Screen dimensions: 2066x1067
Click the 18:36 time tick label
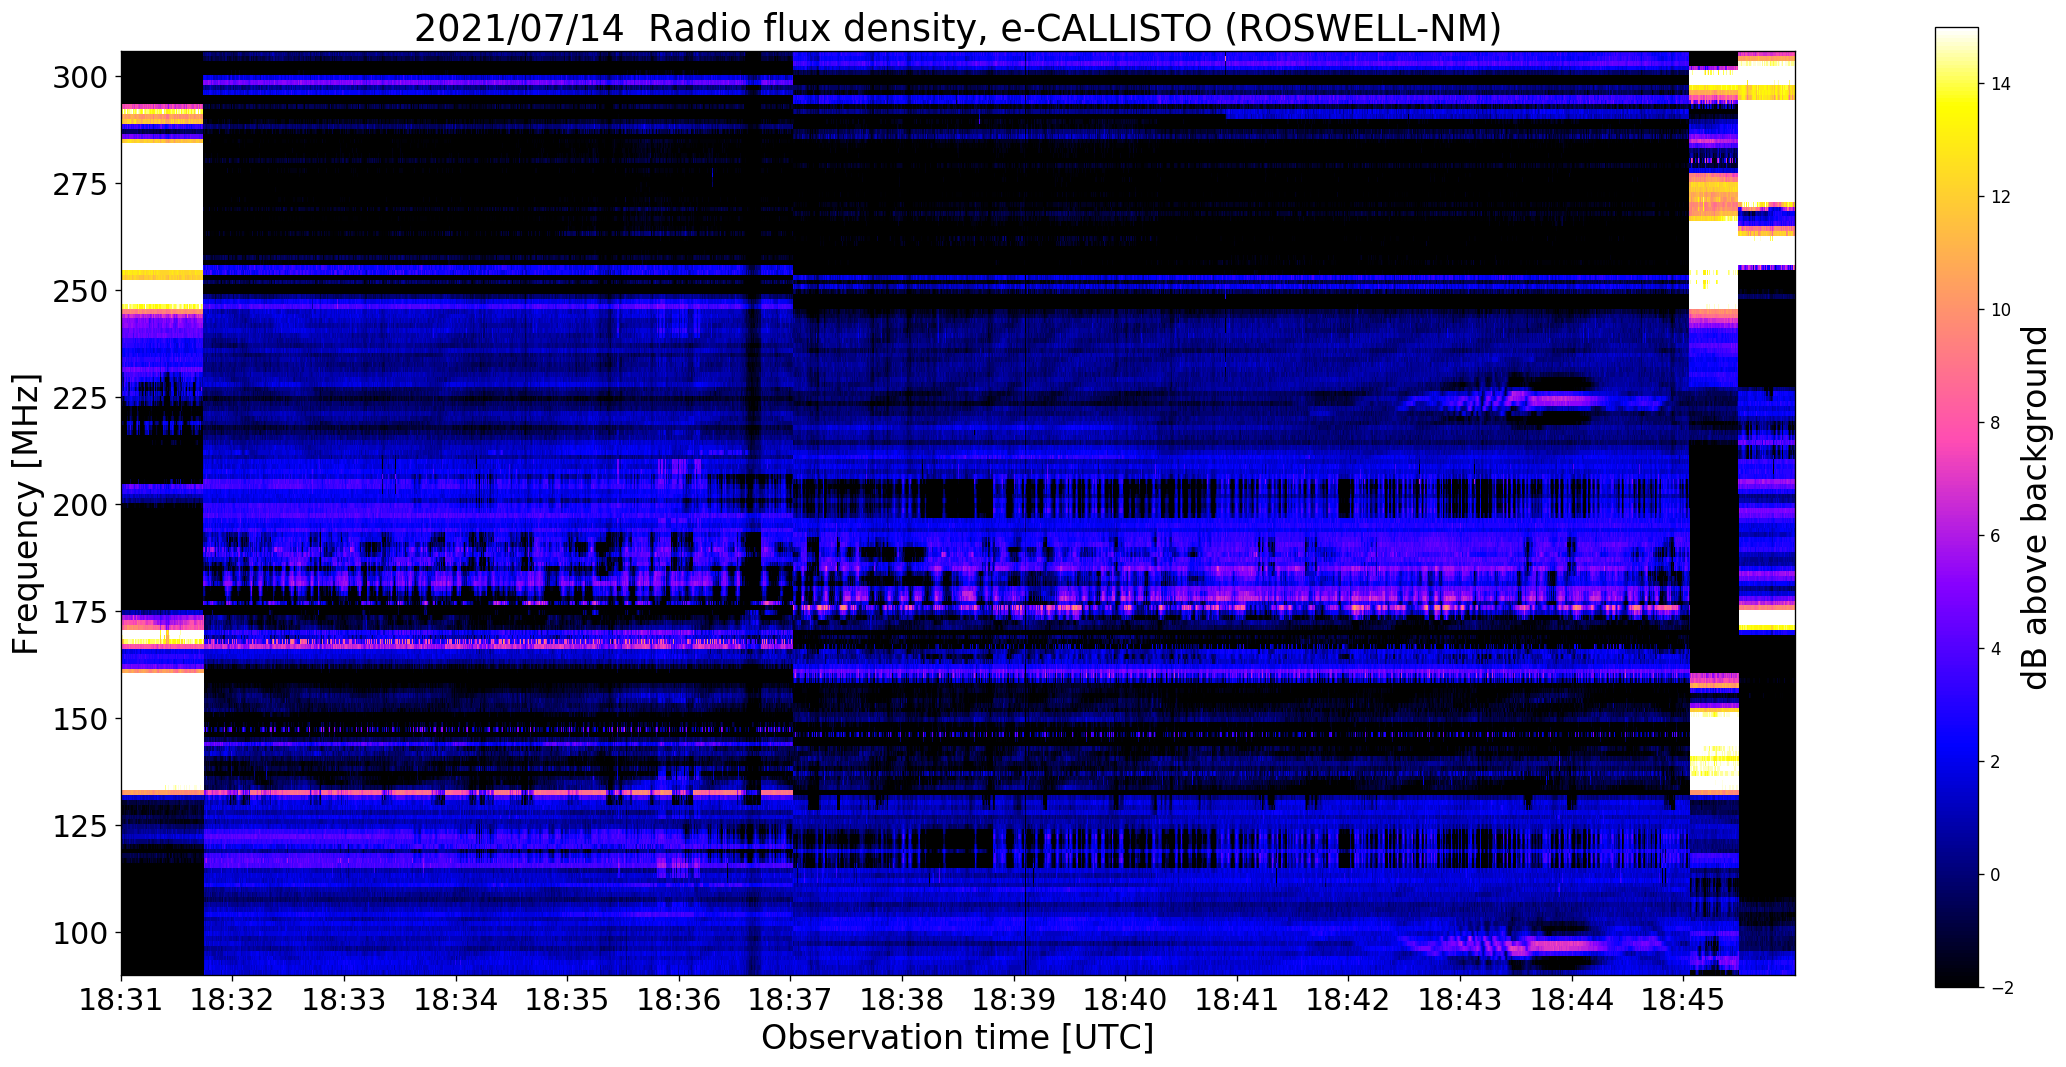679,1000
